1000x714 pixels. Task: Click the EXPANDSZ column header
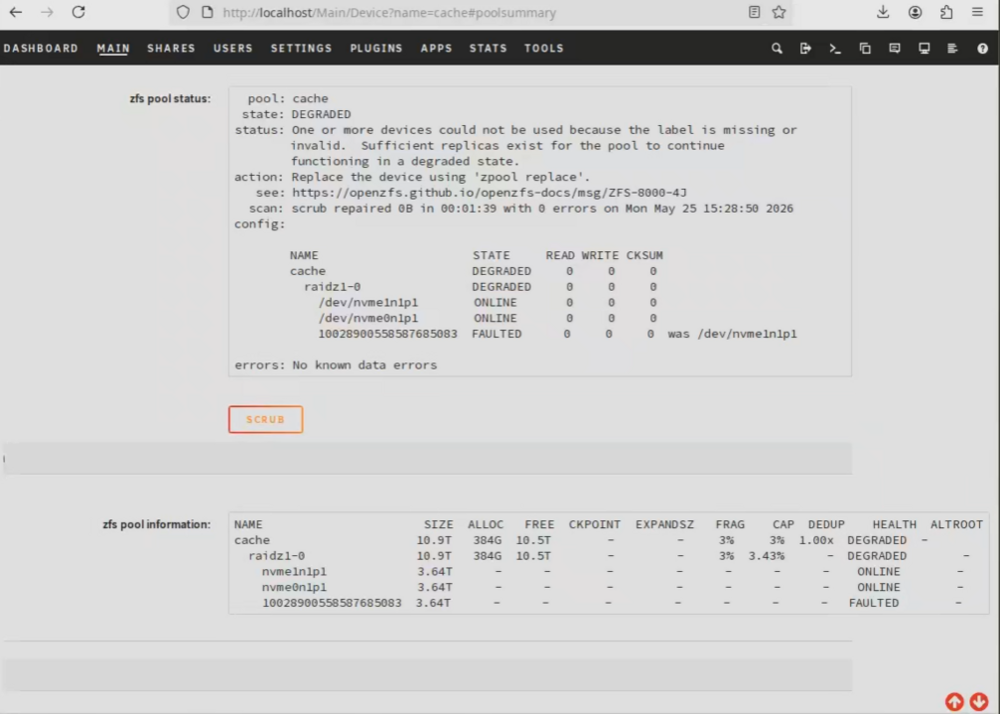[664, 525]
